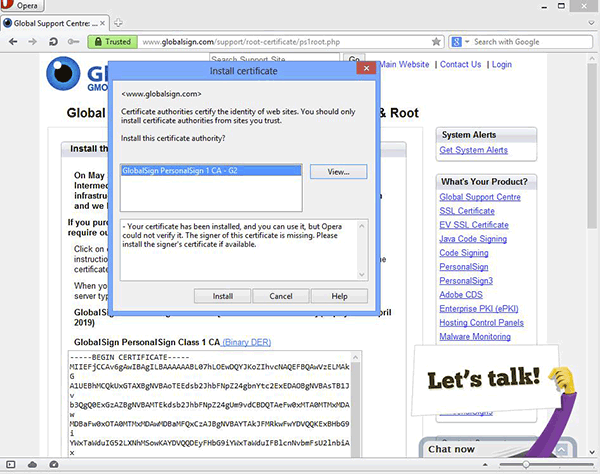Open the Malware Monitoring link
The image size is (600, 474).
pos(475,337)
